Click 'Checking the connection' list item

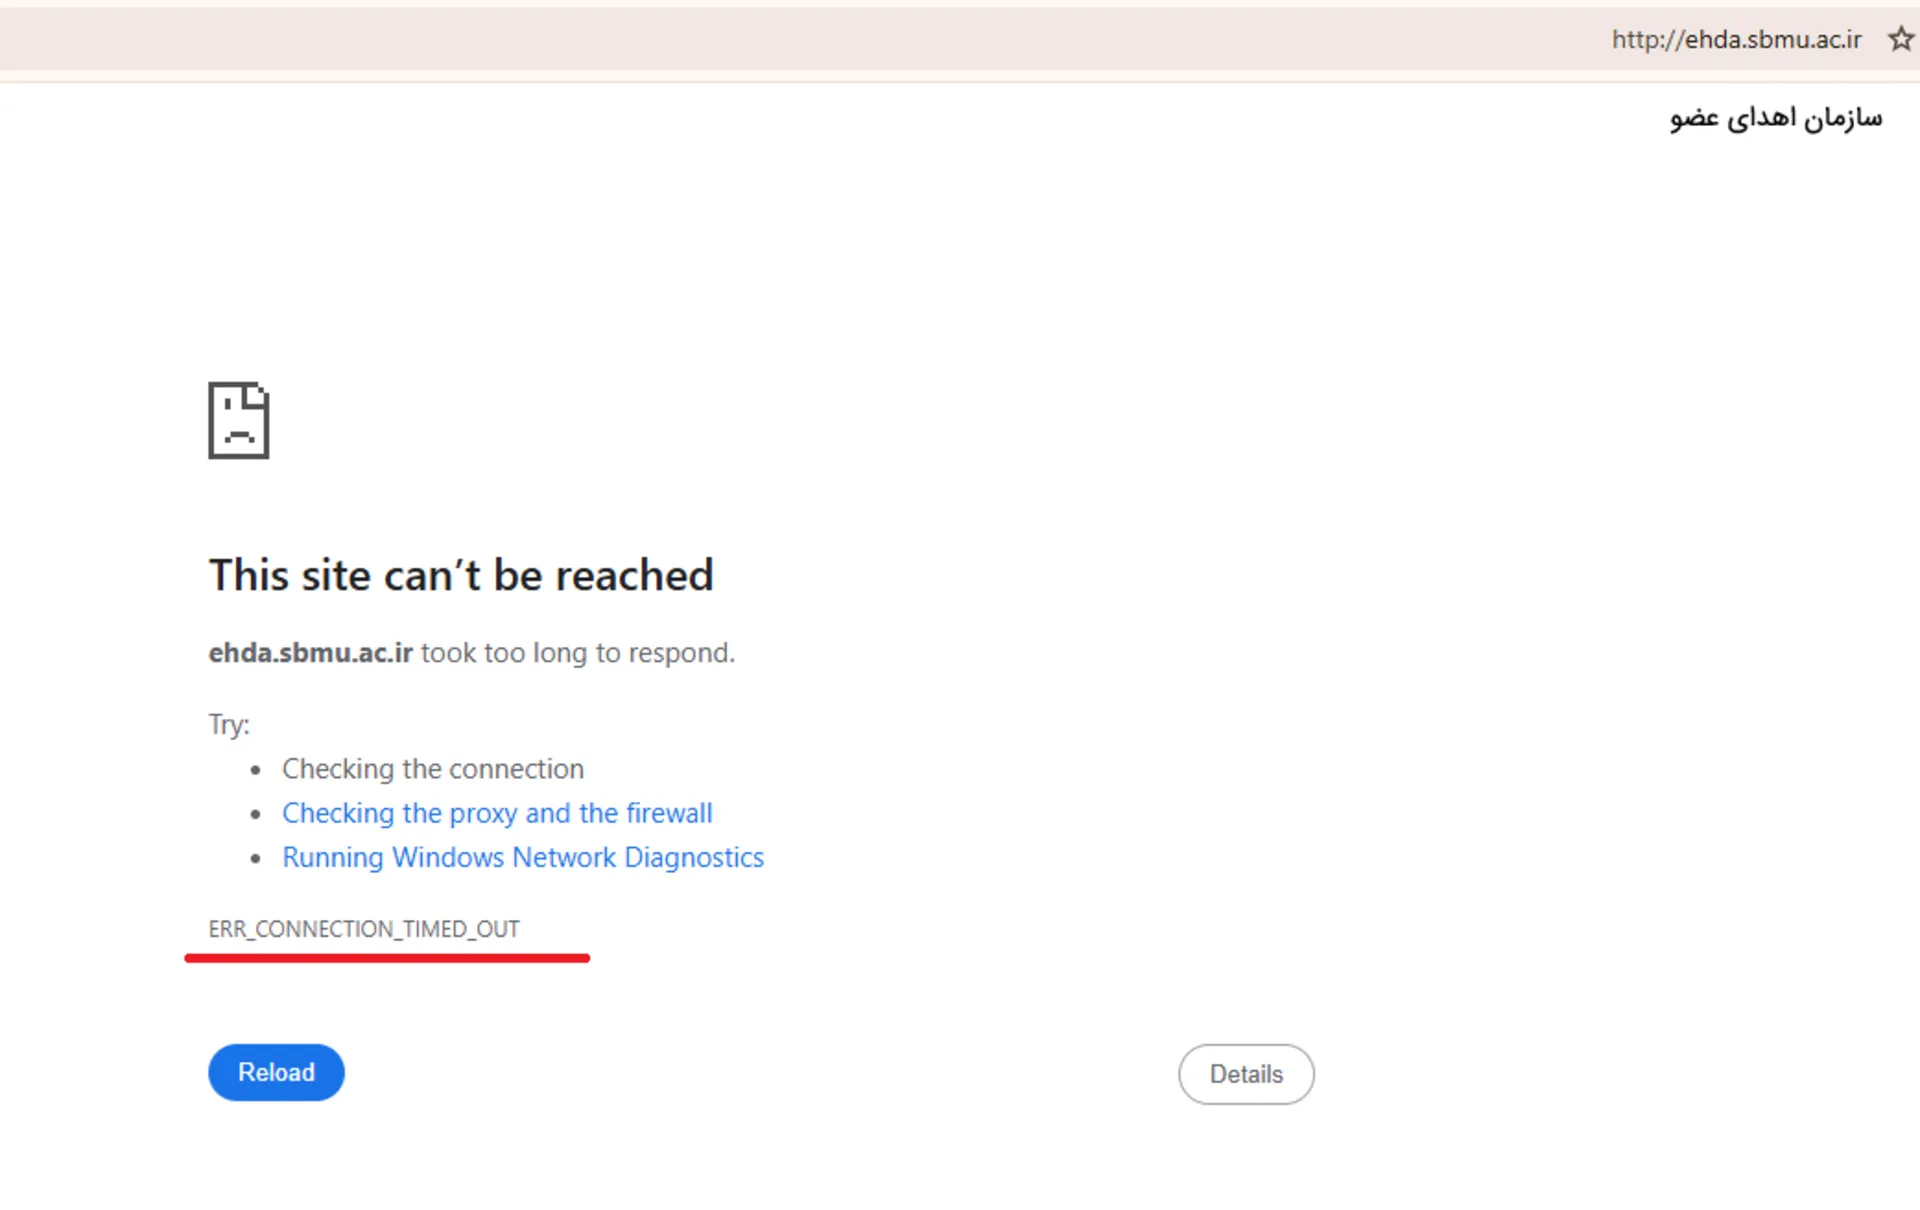[432, 769]
